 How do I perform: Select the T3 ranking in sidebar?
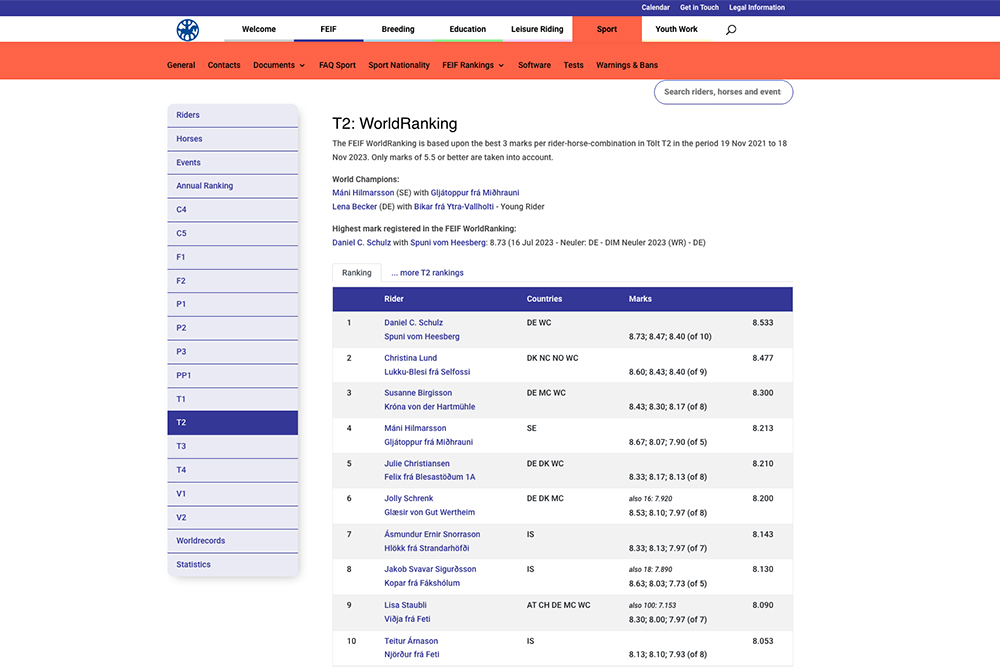pyautogui.click(x=233, y=446)
